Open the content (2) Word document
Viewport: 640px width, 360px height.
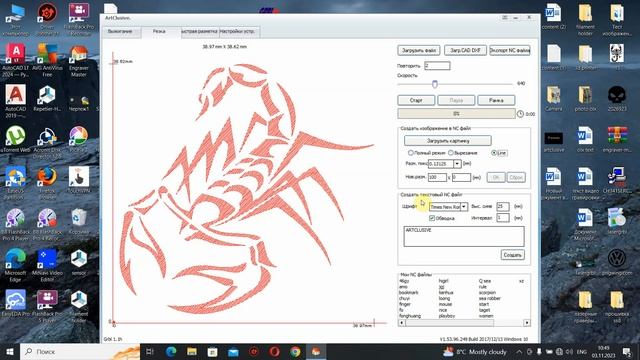coord(553,17)
